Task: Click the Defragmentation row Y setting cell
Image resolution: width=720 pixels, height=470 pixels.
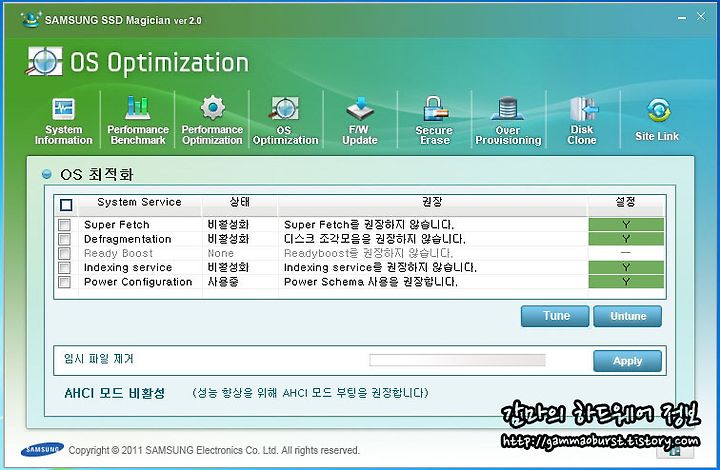Action: (626, 239)
